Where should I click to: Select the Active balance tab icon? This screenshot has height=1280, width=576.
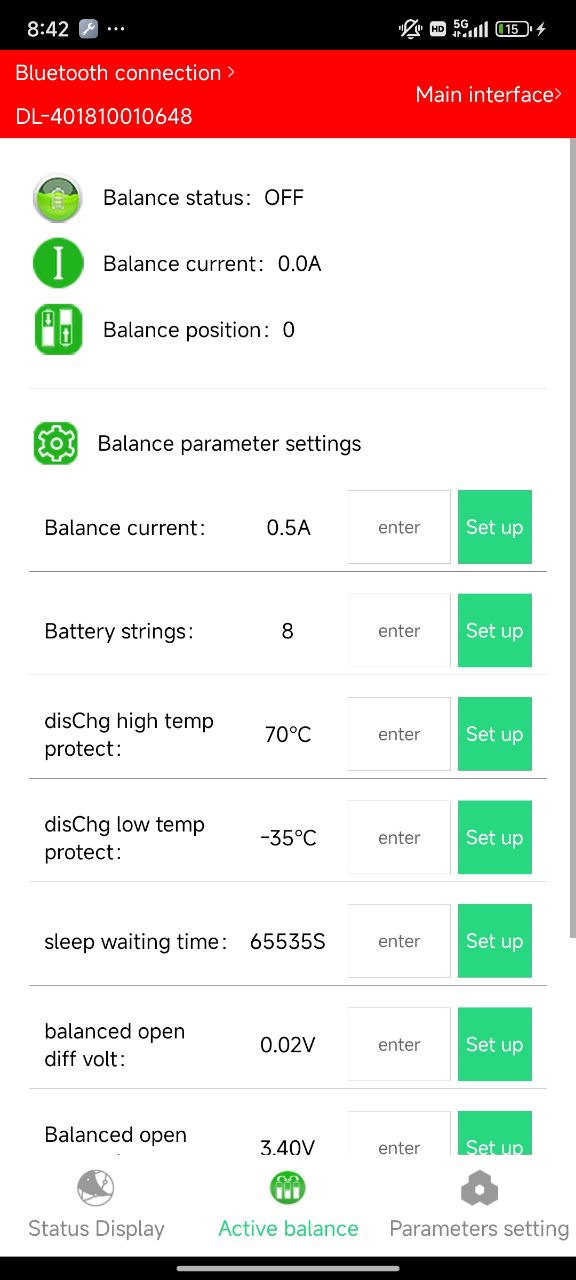click(288, 1188)
